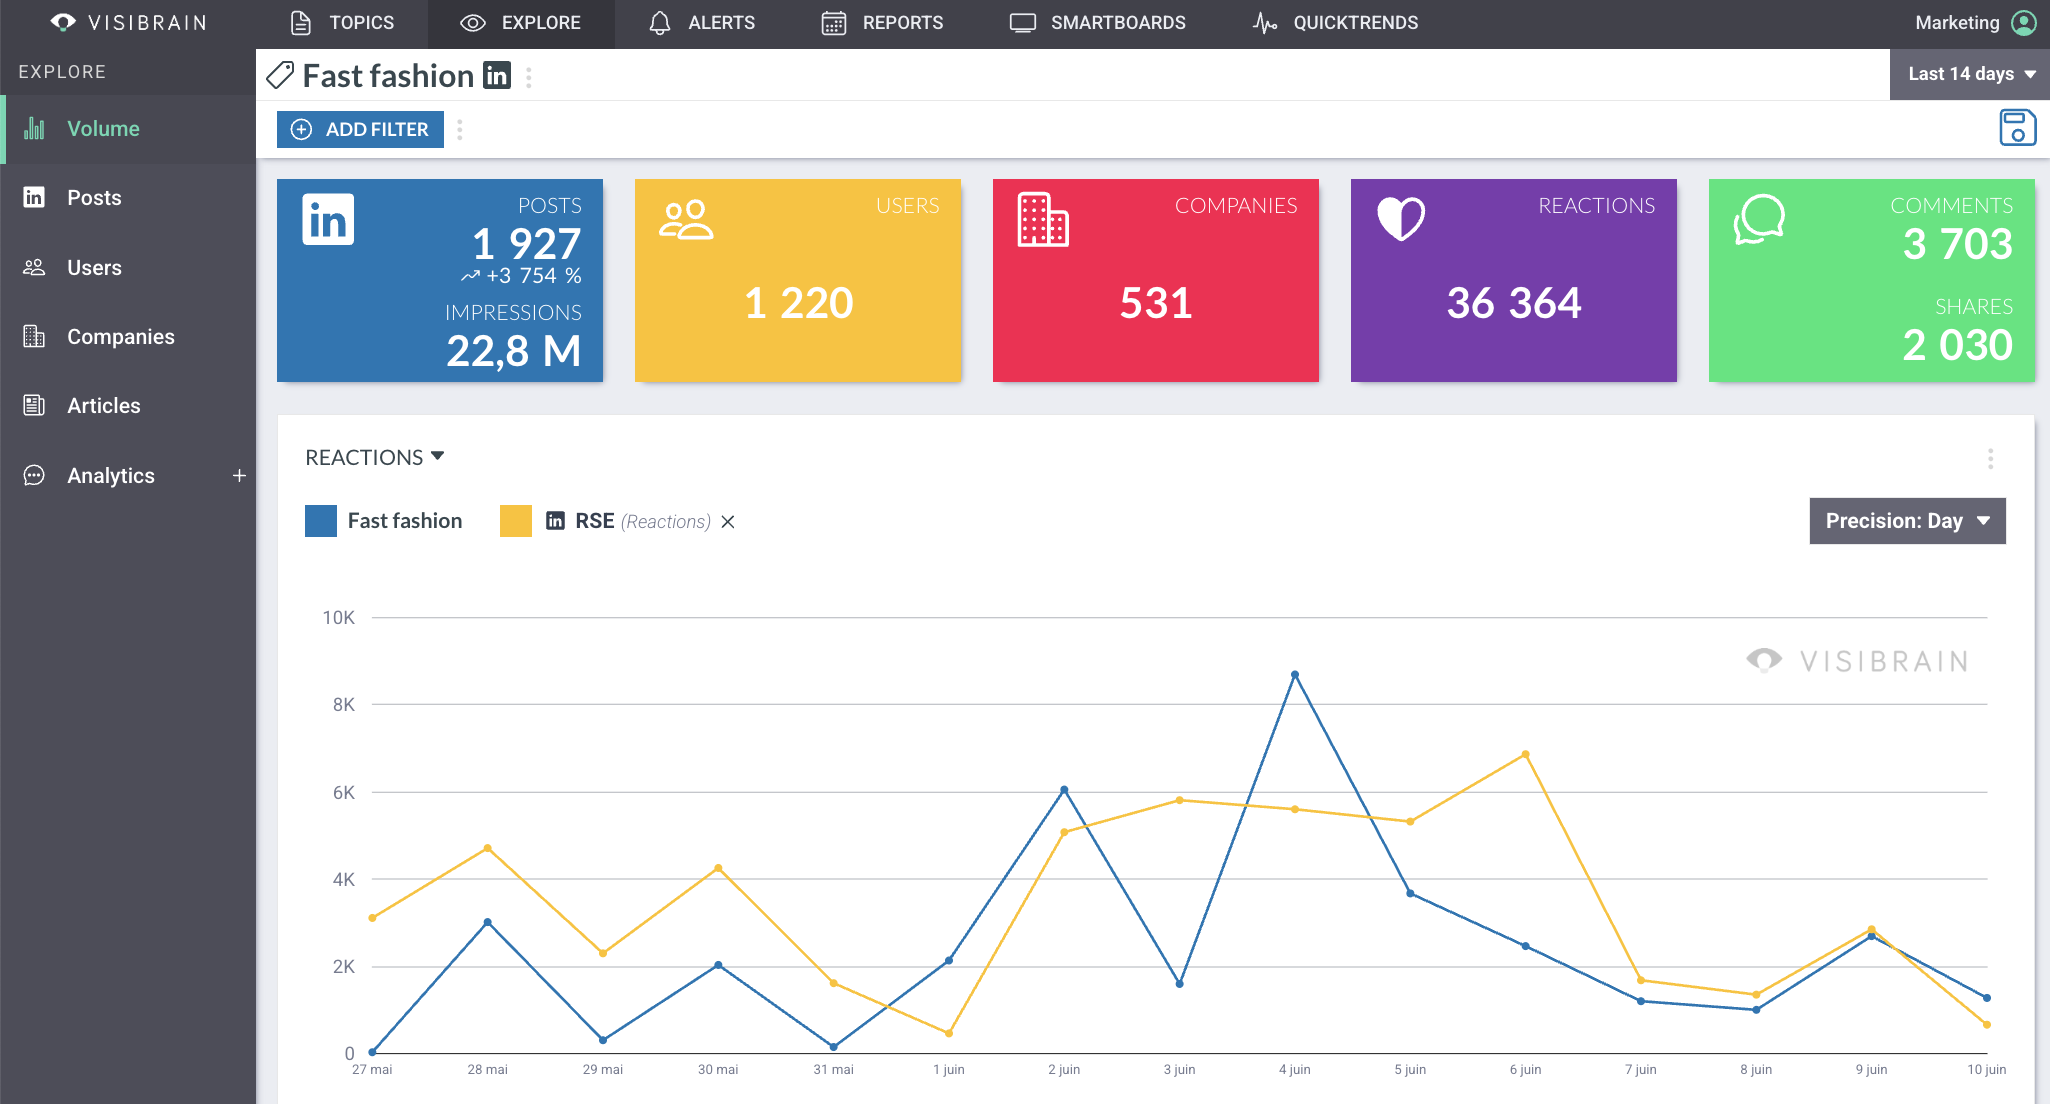Select Posts in the sidebar
The height and width of the screenshot is (1104, 2050).
[x=128, y=198]
